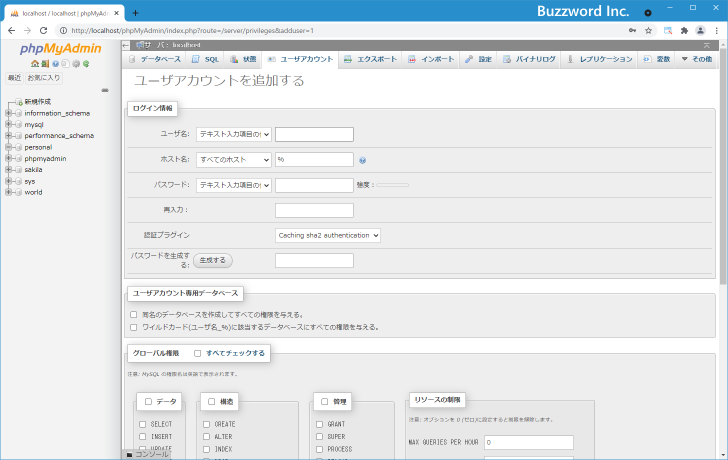Click help icon next to host name field
The width and height of the screenshot is (728, 460).
363,160
